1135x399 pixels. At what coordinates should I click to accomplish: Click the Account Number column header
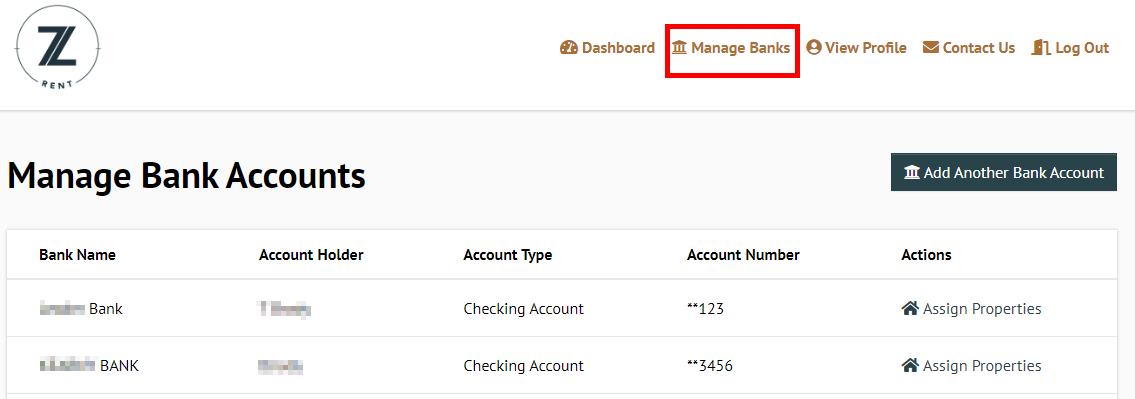coord(743,255)
